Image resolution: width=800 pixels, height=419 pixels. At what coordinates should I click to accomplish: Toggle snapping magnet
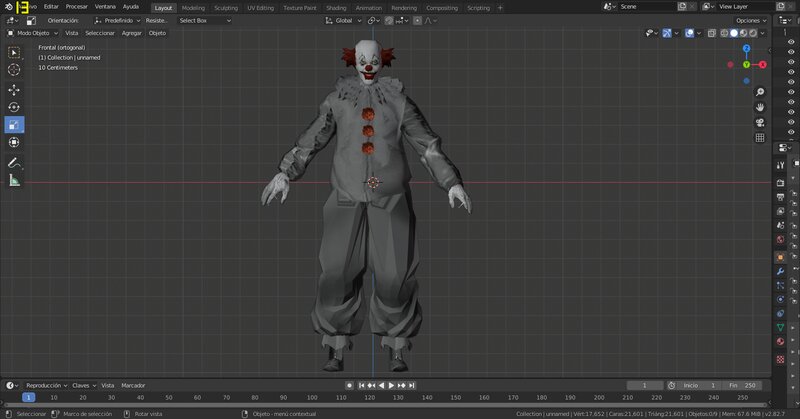[x=389, y=21]
